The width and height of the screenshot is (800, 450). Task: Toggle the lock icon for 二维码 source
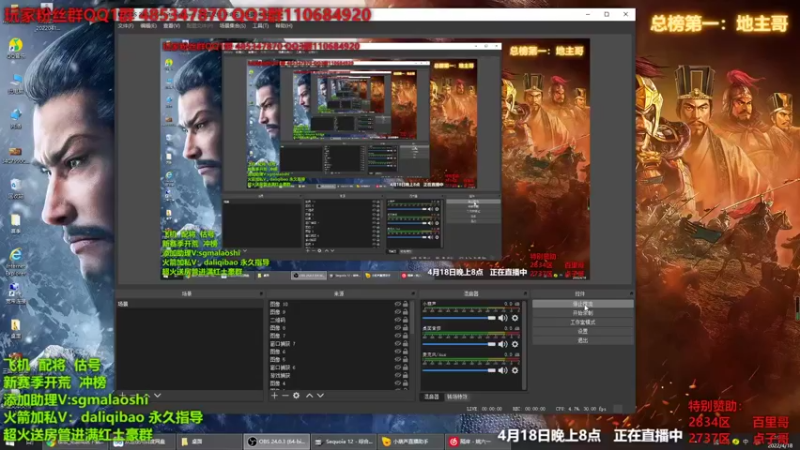(406, 320)
